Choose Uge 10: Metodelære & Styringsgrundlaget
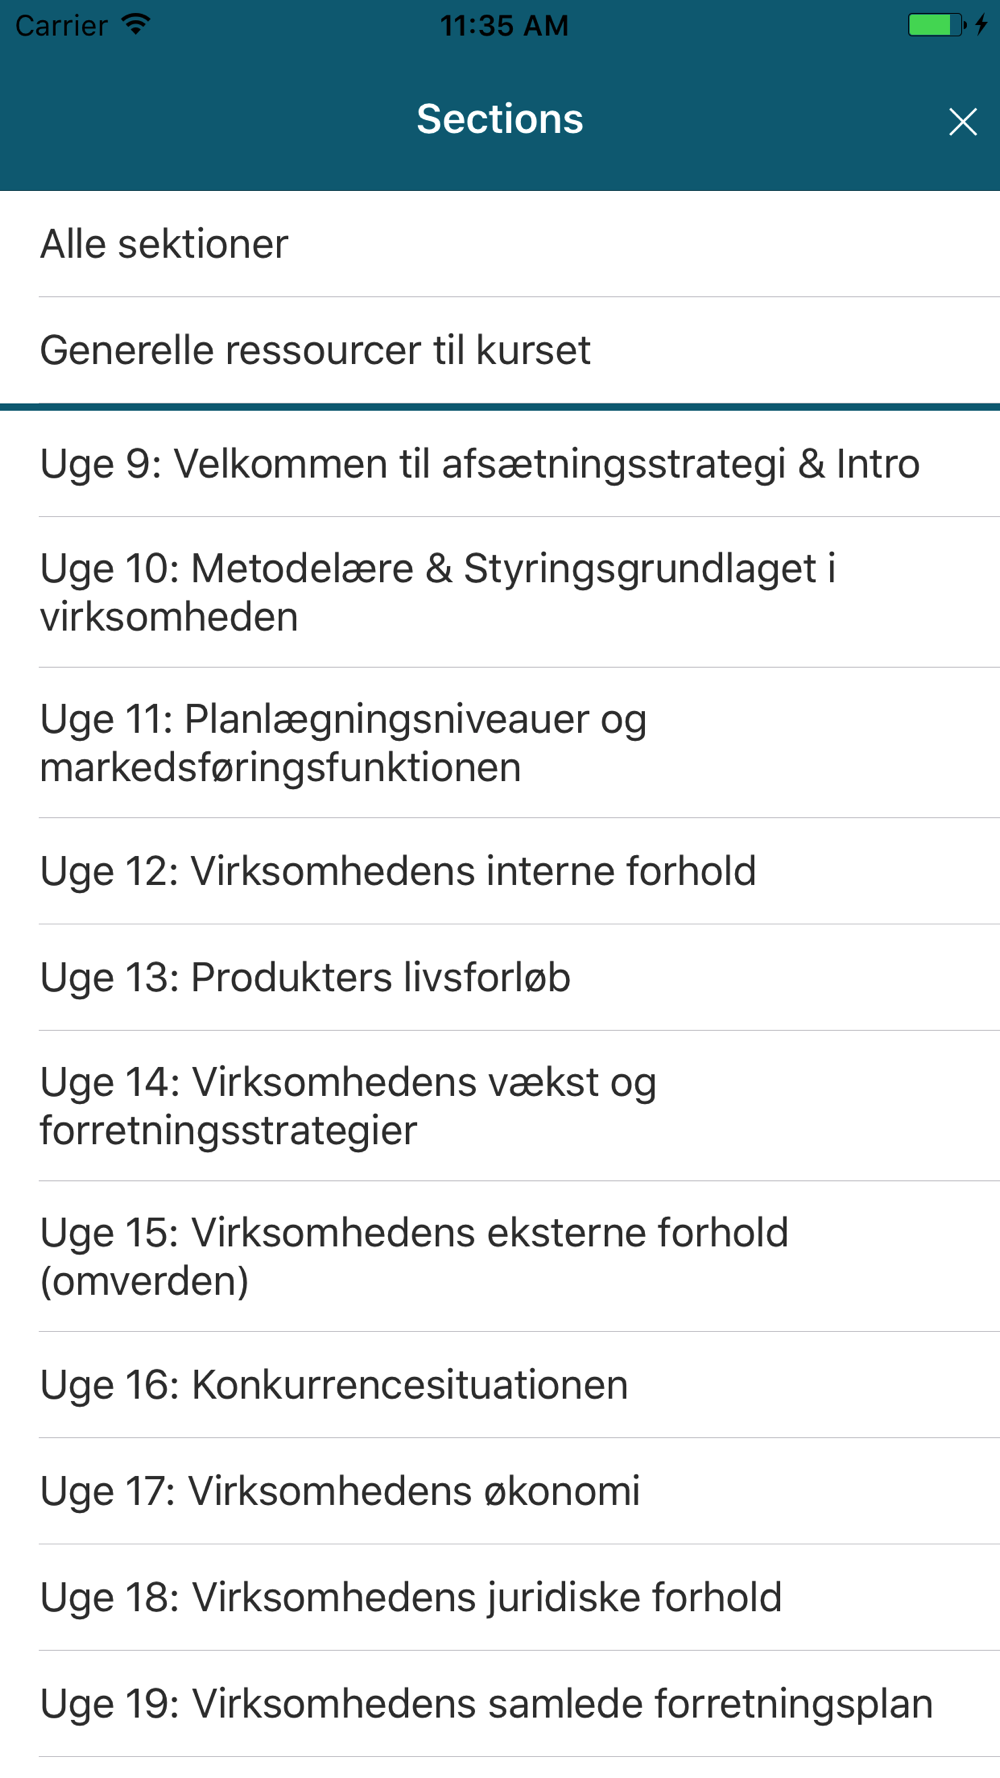 (500, 592)
